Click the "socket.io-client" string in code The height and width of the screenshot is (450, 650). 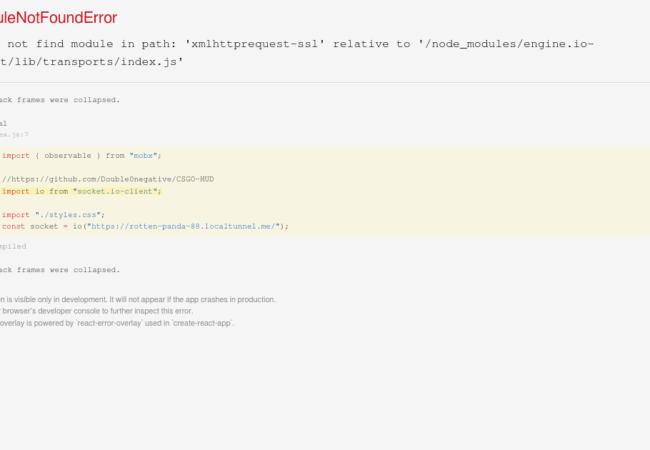[116, 190]
